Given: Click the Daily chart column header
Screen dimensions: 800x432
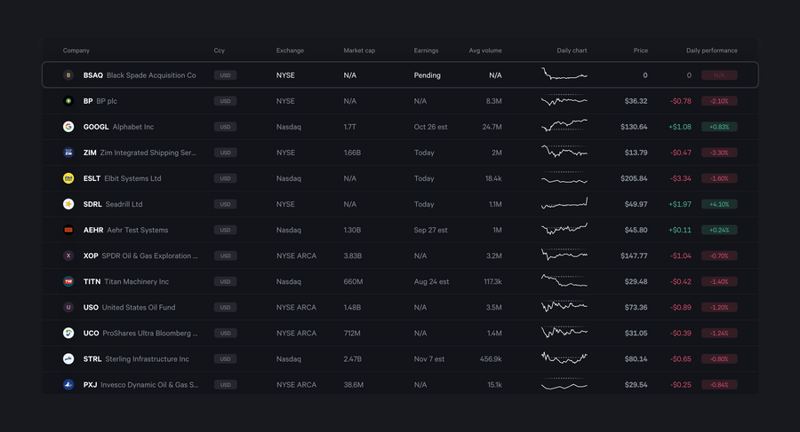Looking at the screenshot, I should [x=572, y=50].
